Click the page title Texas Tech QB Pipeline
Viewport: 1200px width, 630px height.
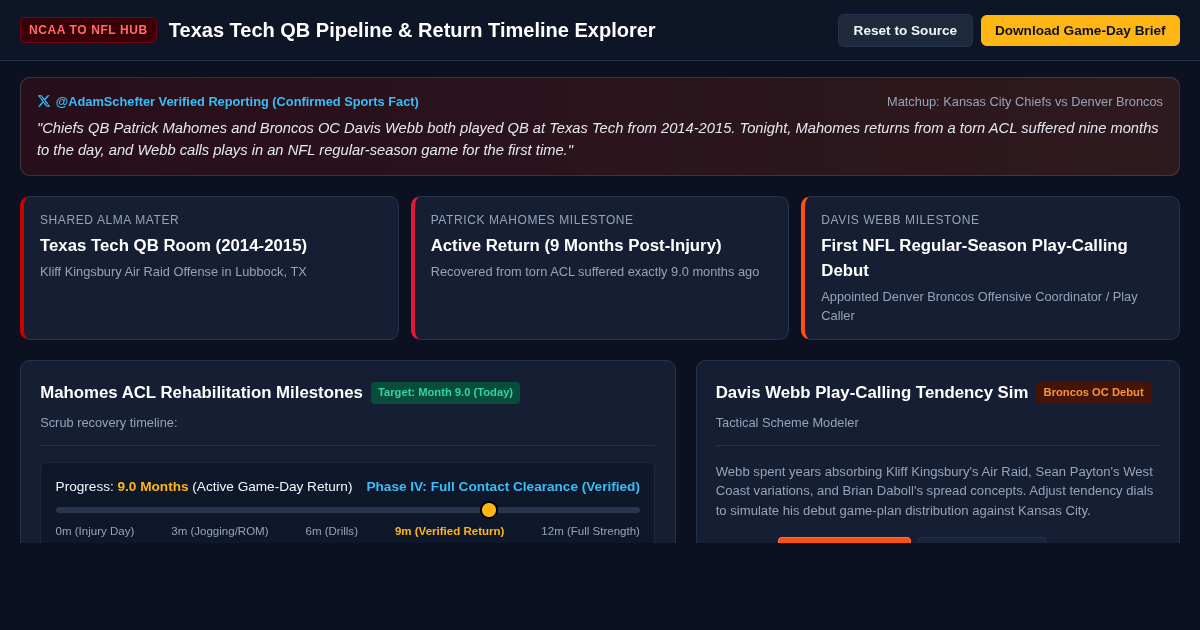coord(412,30)
